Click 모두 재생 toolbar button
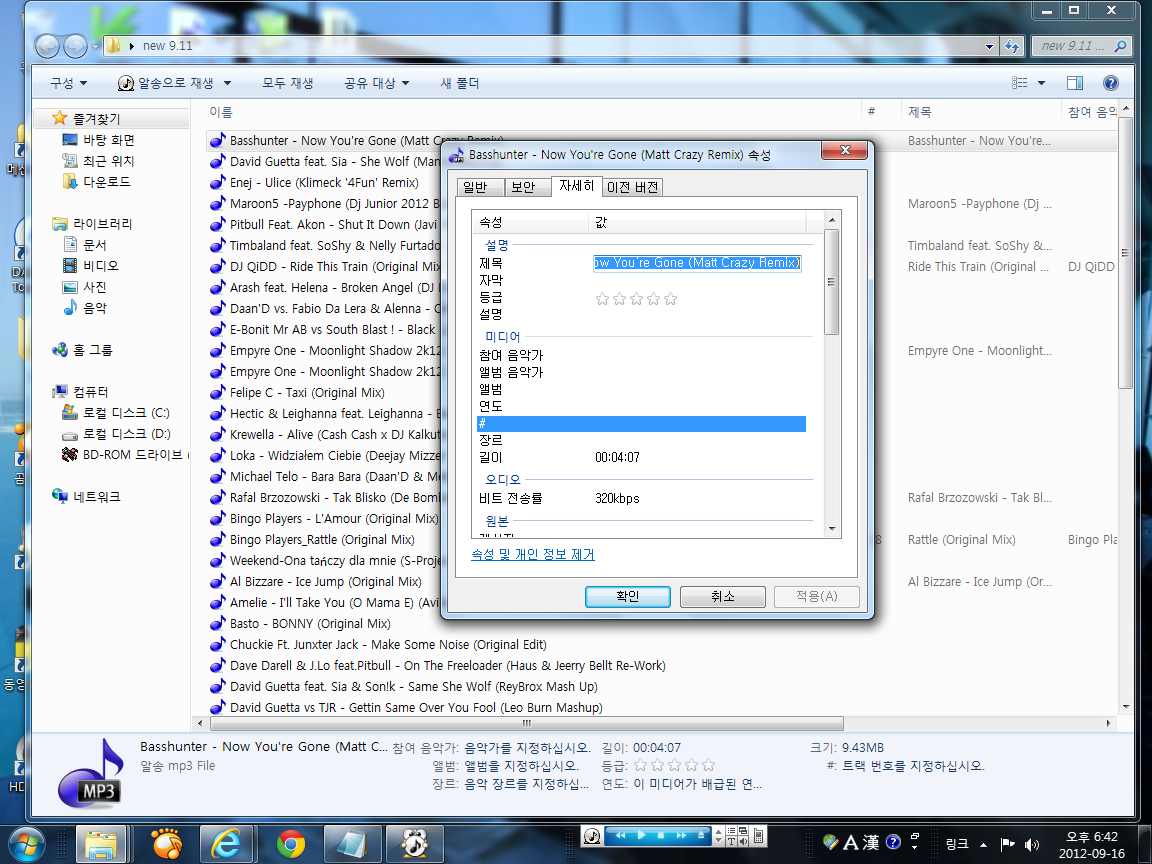The height and width of the screenshot is (864, 1152). (x=288, y=83)
